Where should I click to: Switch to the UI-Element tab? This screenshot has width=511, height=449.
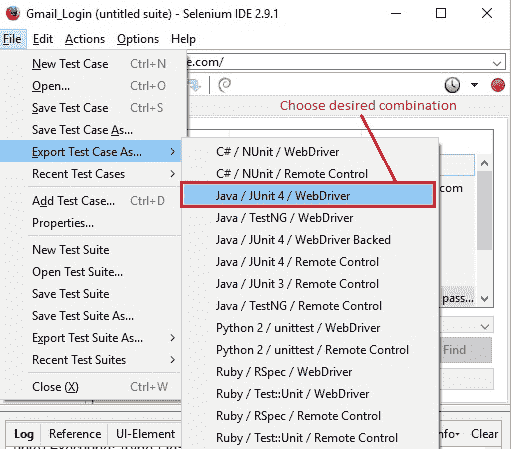tap(145, 434)
